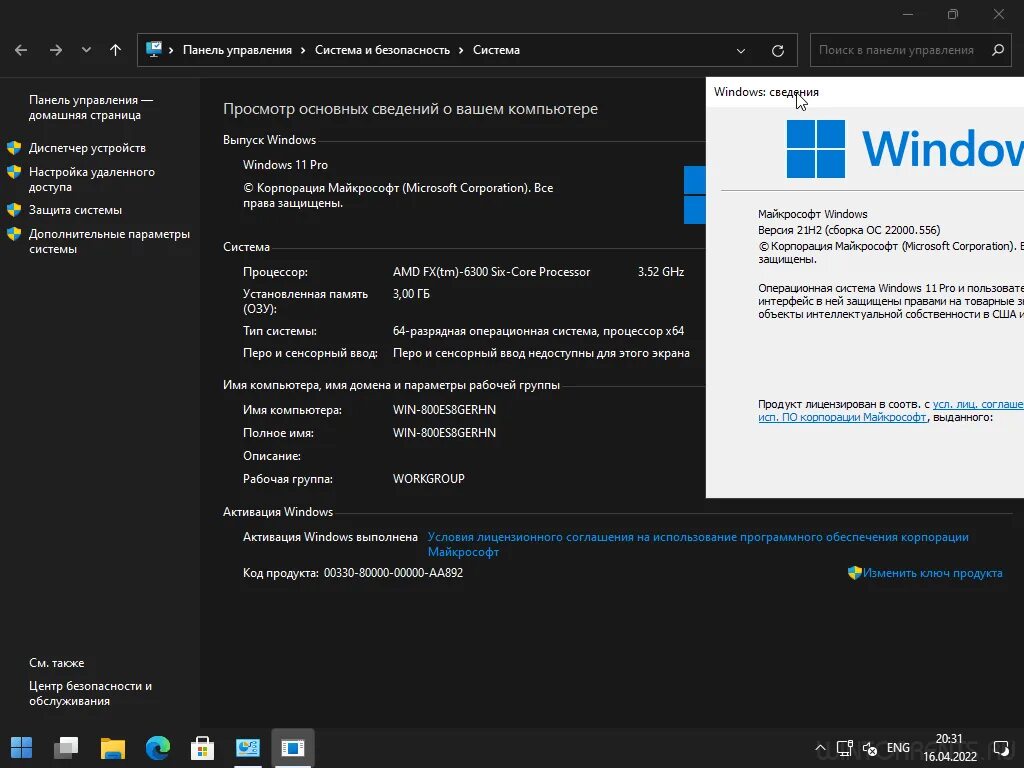1024x768 pixels.
Task: Switch to Control Panel taskbar icon
Action: (x=248, y=748)
